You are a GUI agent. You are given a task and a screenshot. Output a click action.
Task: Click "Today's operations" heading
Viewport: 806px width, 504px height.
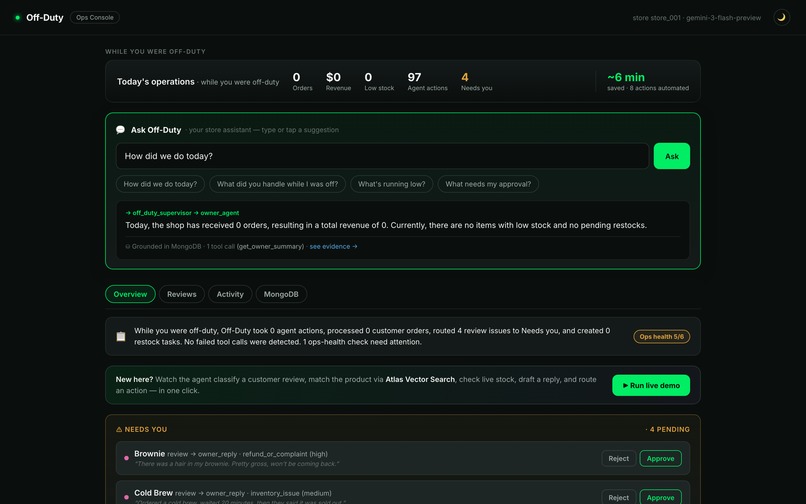click(156, 82)
